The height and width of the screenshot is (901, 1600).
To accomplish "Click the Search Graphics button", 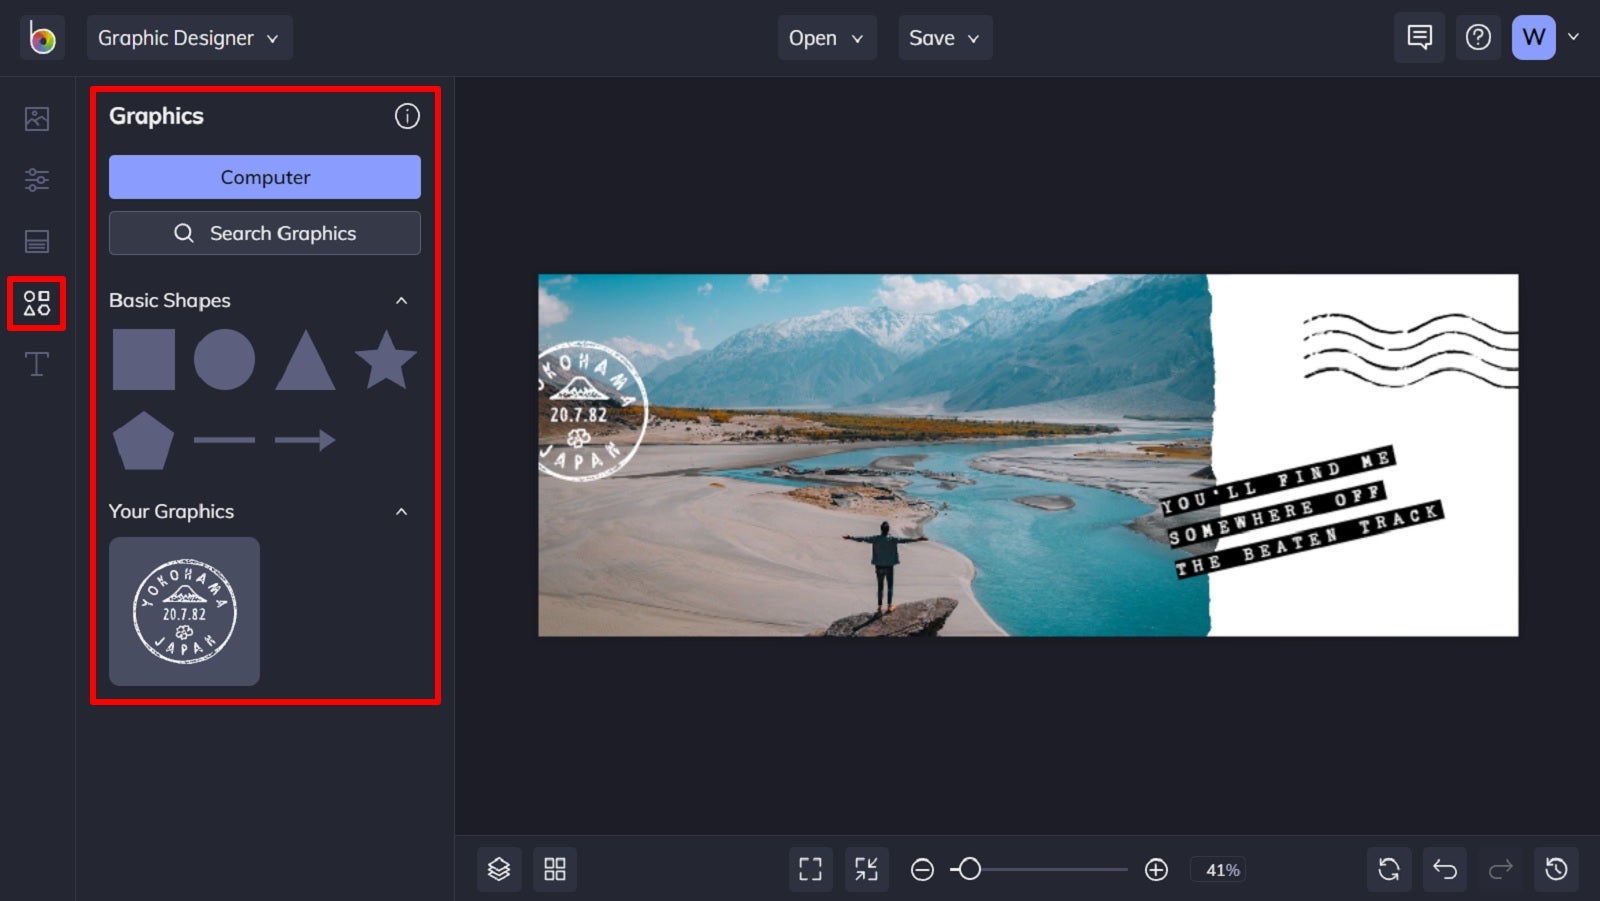I will tap(264, 233).
